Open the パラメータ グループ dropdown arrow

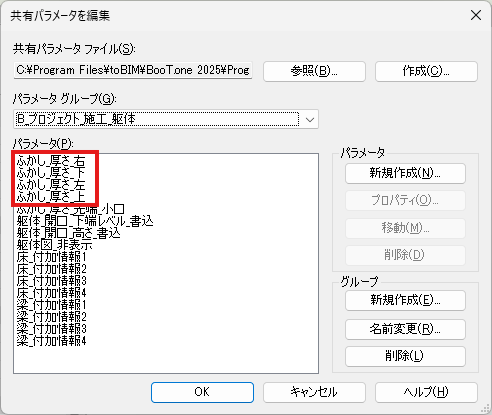tap(310, 119)
